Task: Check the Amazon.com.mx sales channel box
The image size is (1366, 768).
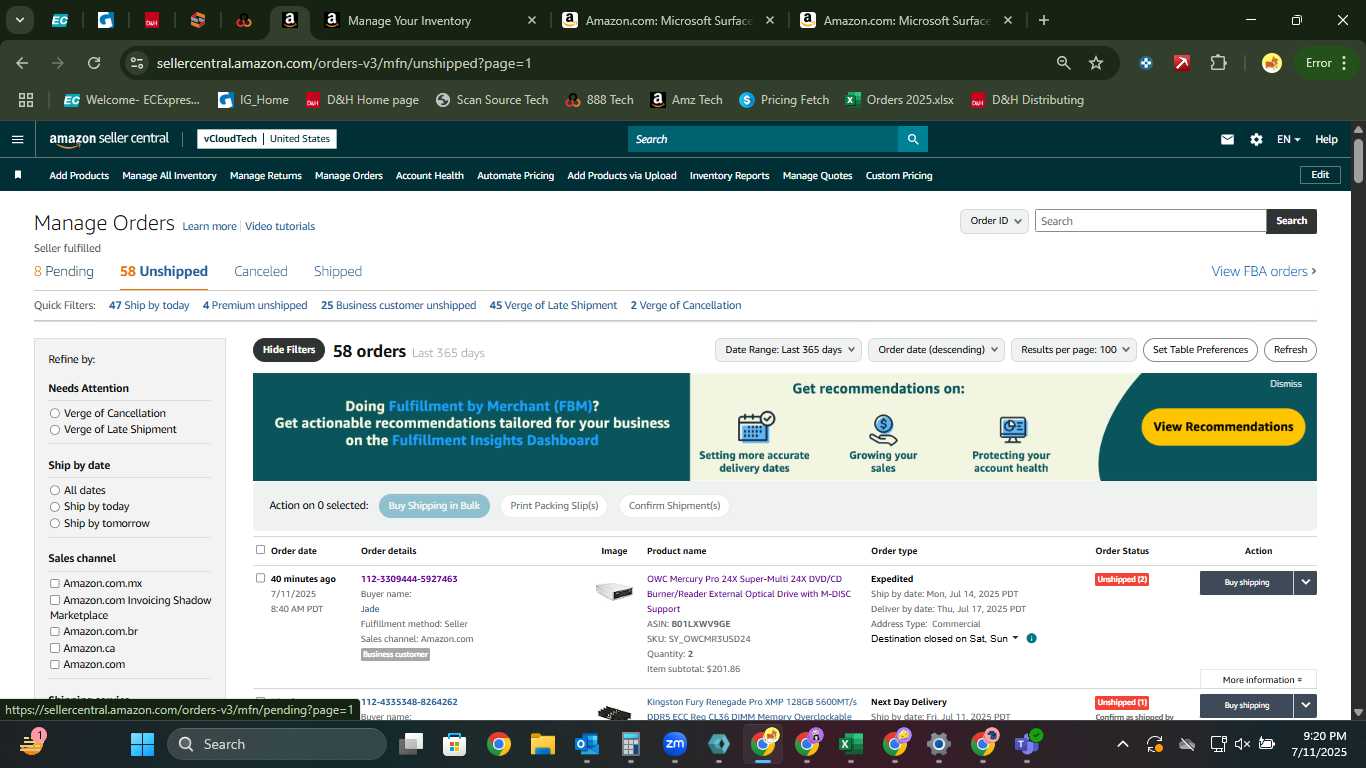Action: [x=55, y=583]
